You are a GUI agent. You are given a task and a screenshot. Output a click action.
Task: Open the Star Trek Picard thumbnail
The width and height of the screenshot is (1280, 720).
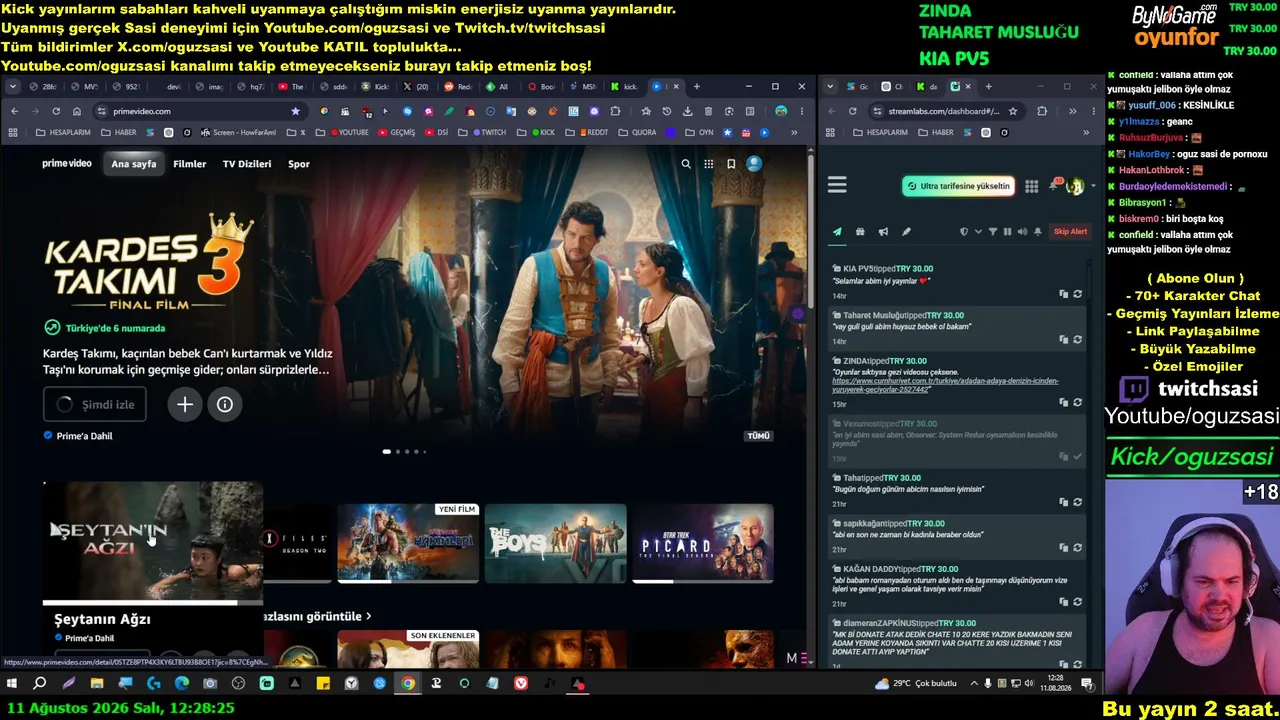(x=703, y=543)
